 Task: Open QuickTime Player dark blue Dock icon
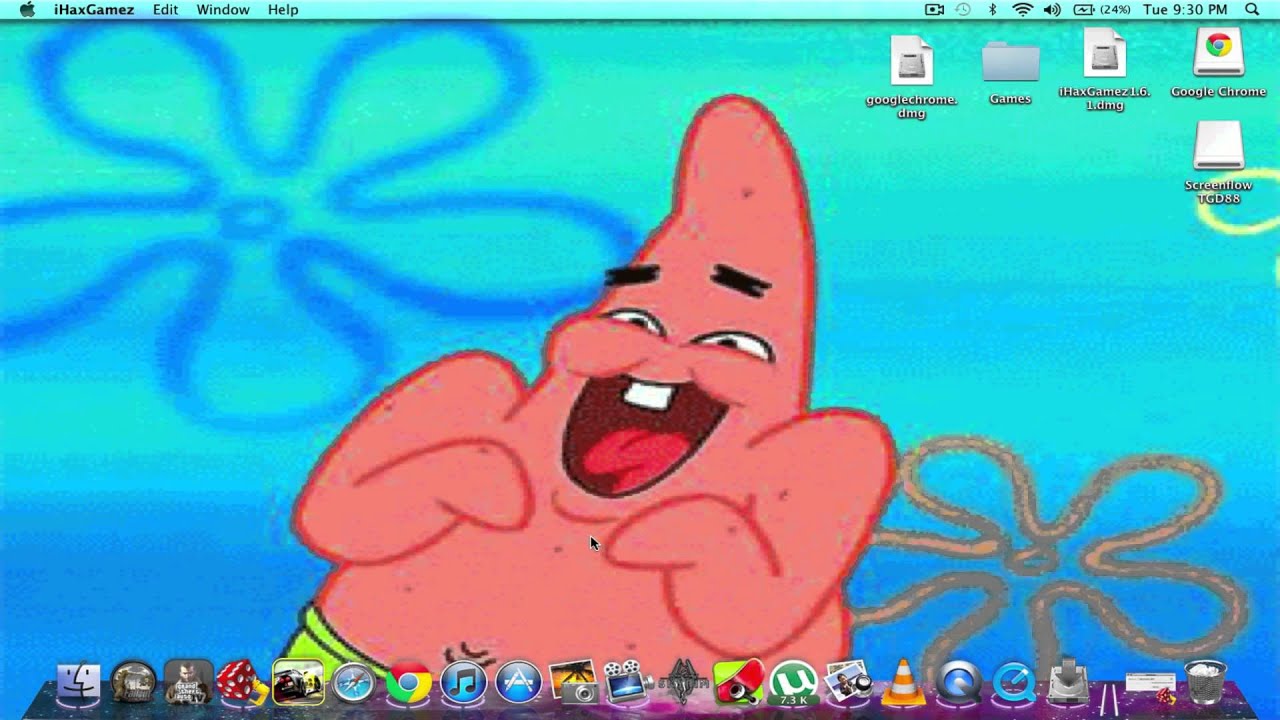[x=959, y=683]
